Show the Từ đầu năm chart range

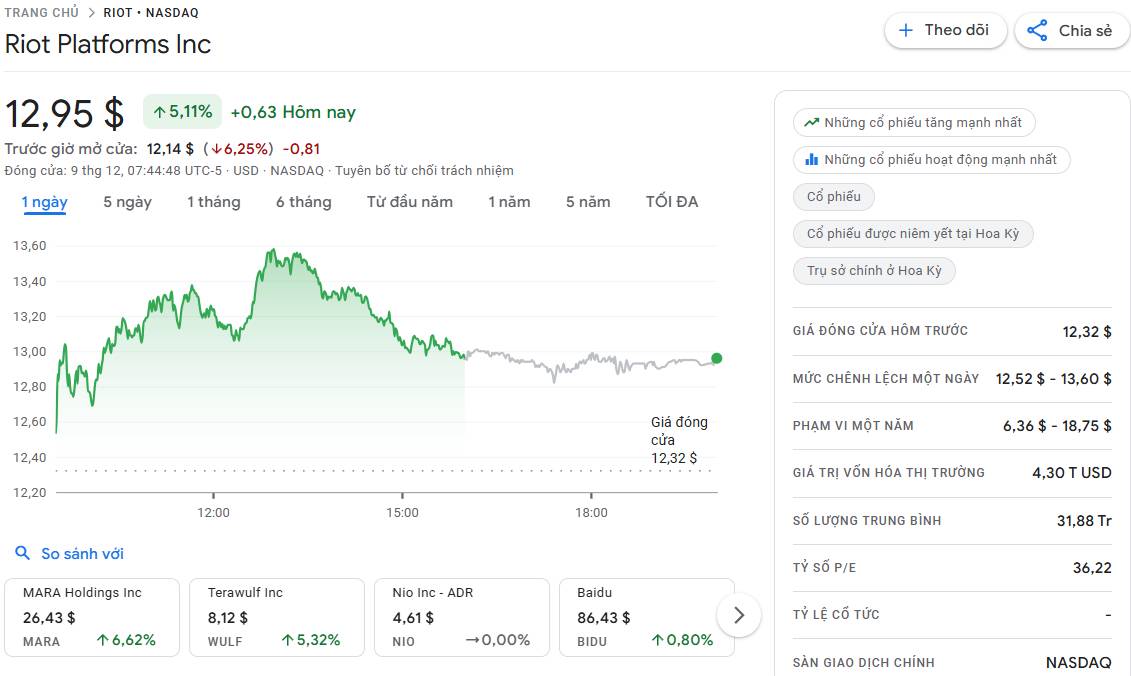click(410, 202)
